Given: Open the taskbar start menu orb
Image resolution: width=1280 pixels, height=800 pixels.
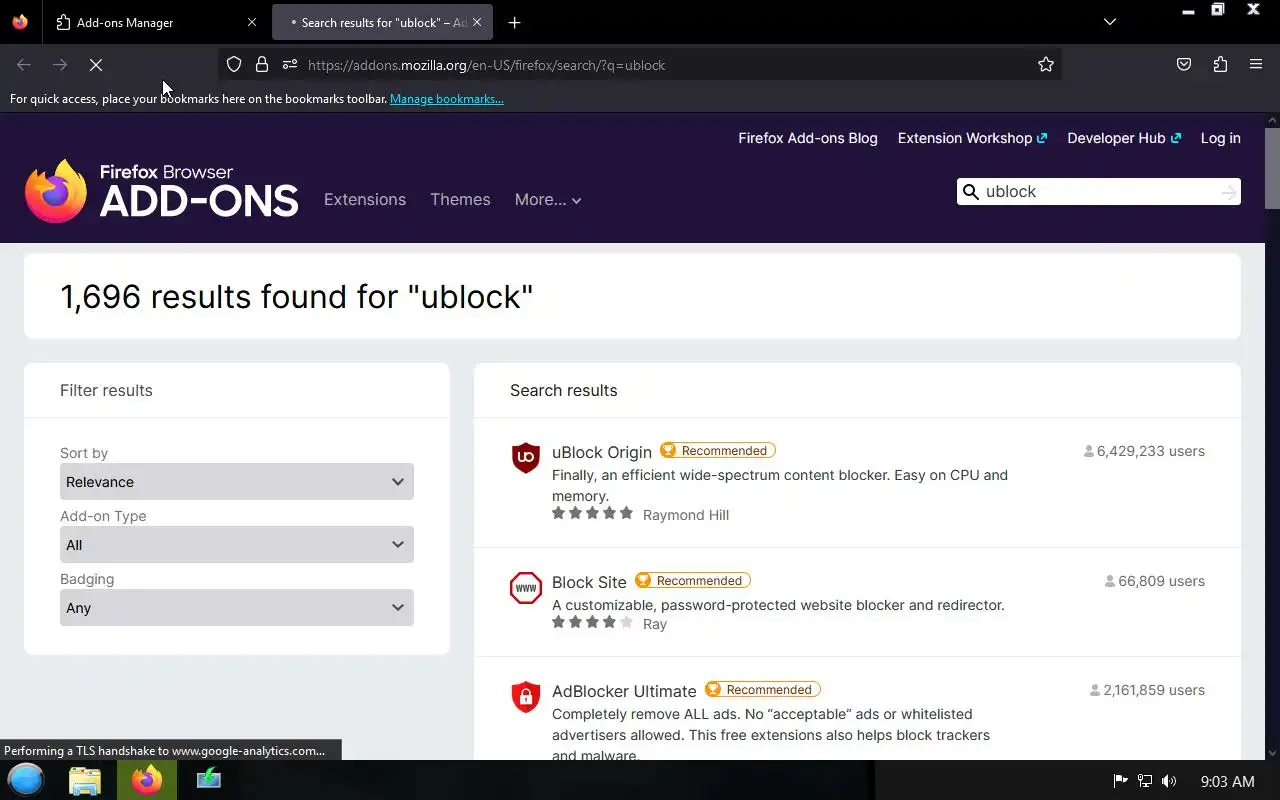Looking at the screenshot, I should (x=26, y=780).
